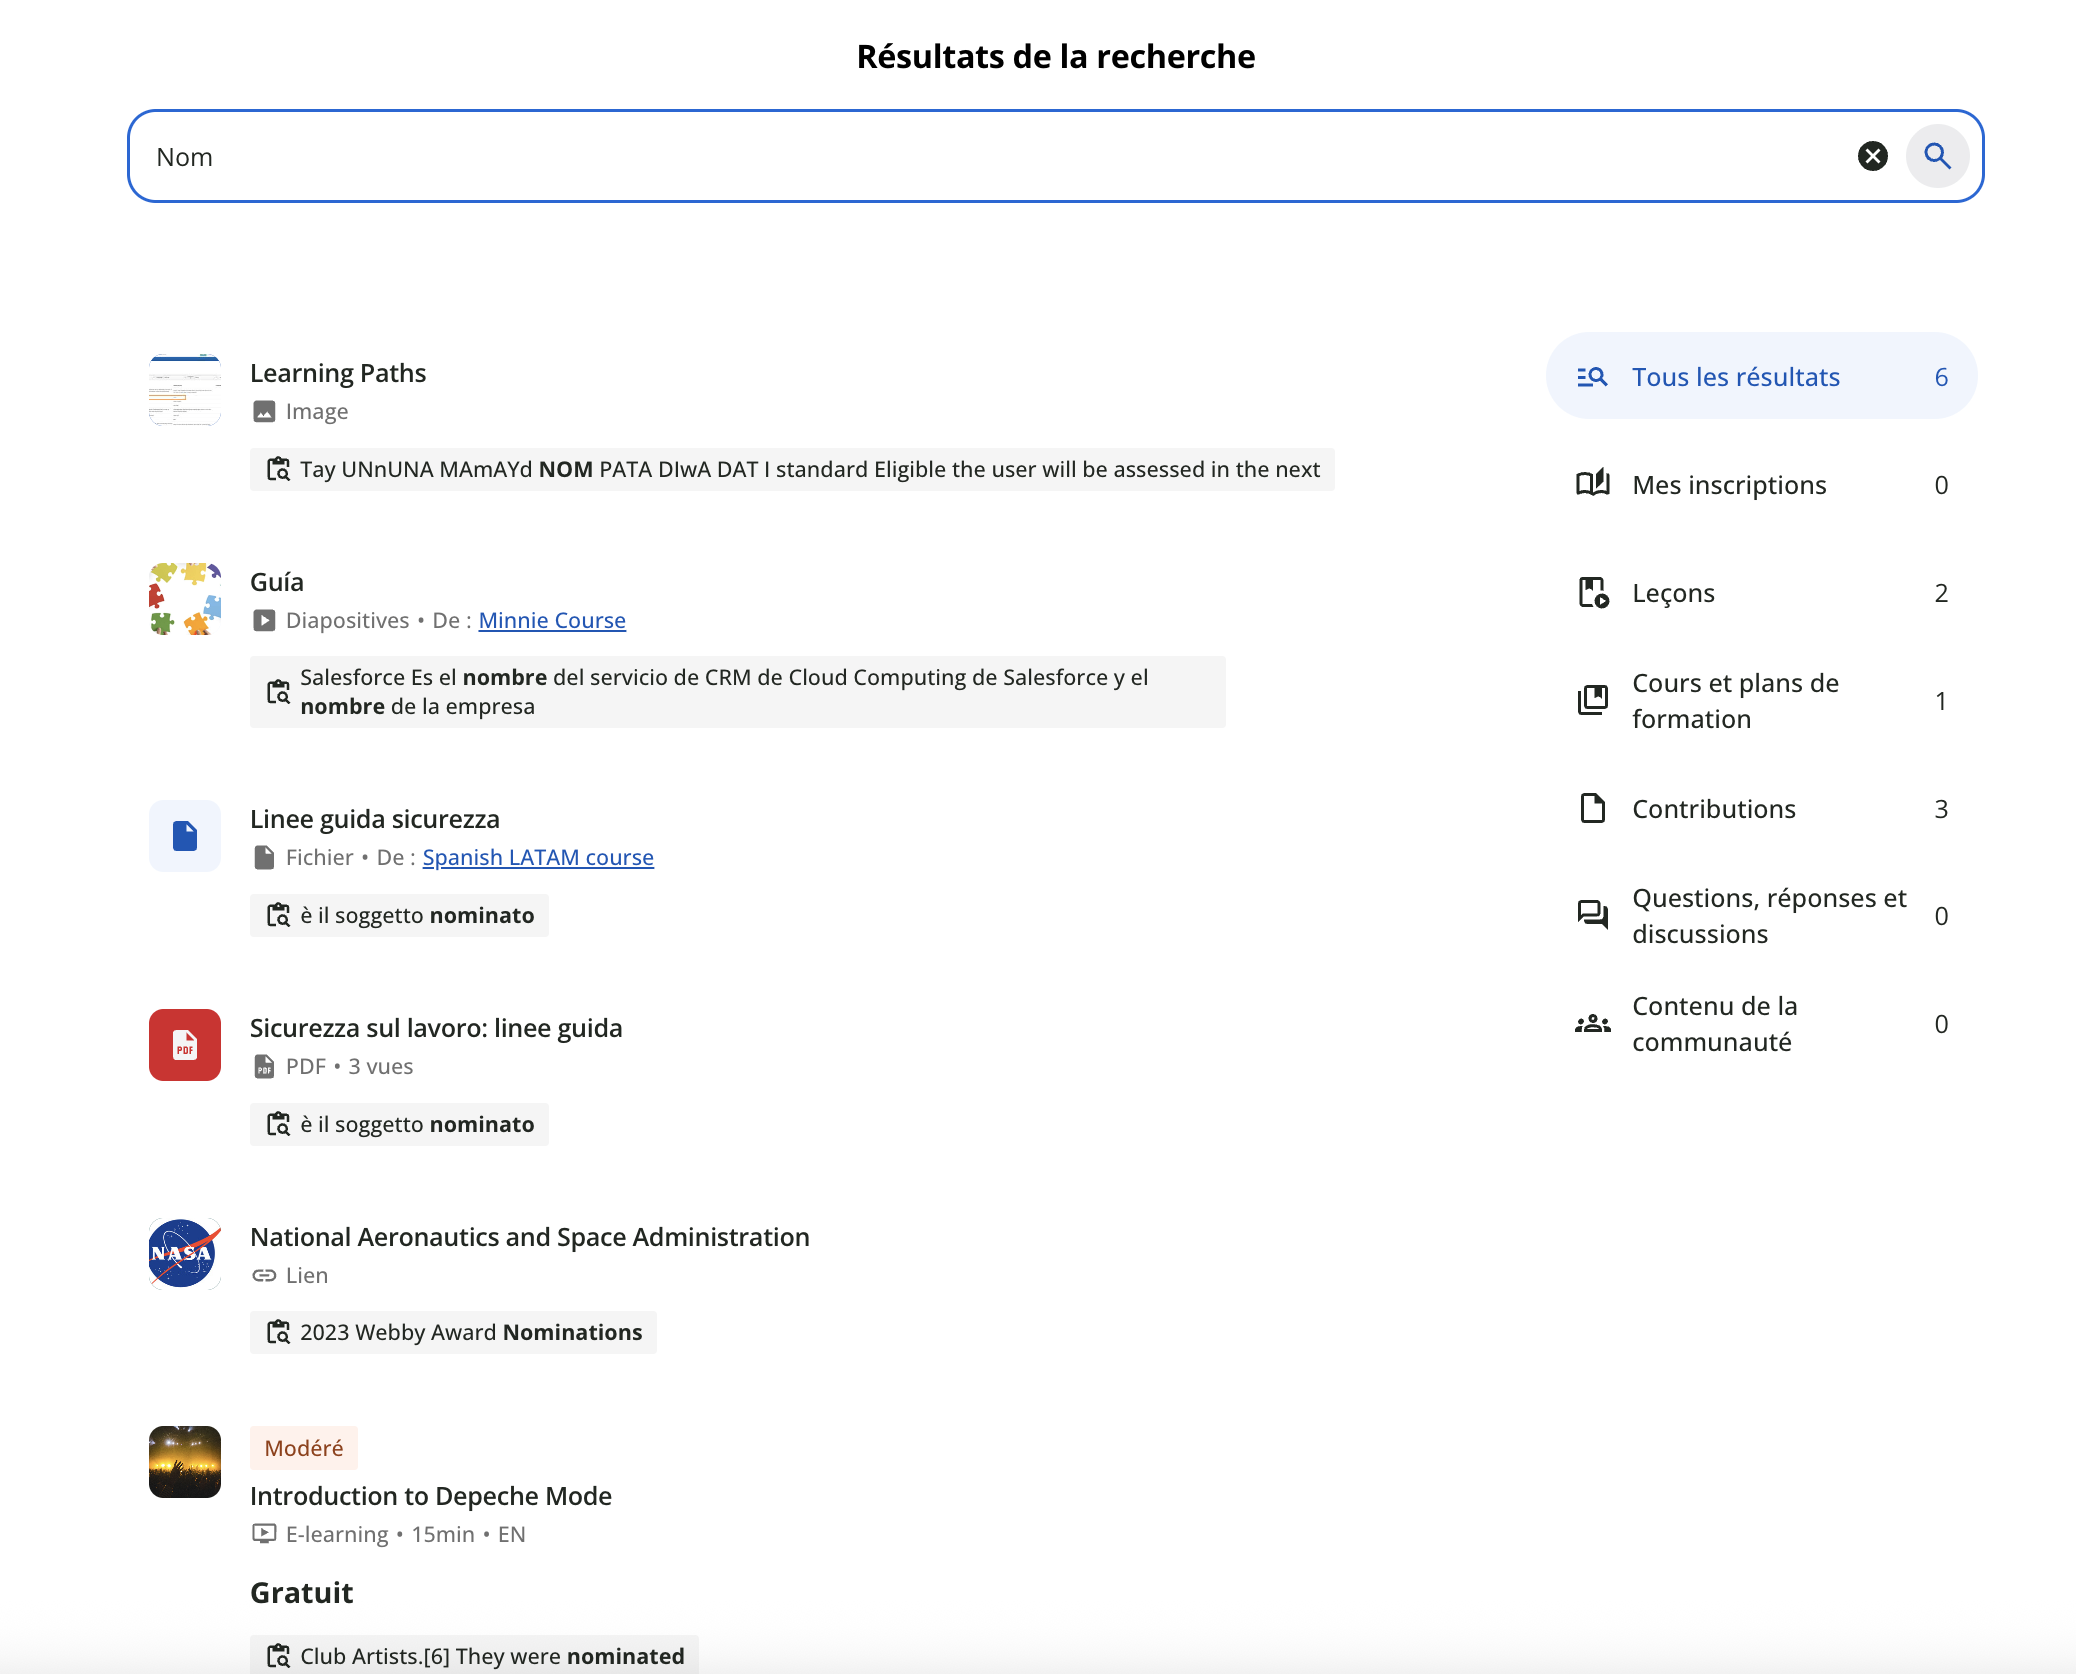This screenshot has height=1674, width=2076.
Task: Open the Minnie Course link
Action: pos(552,620)
